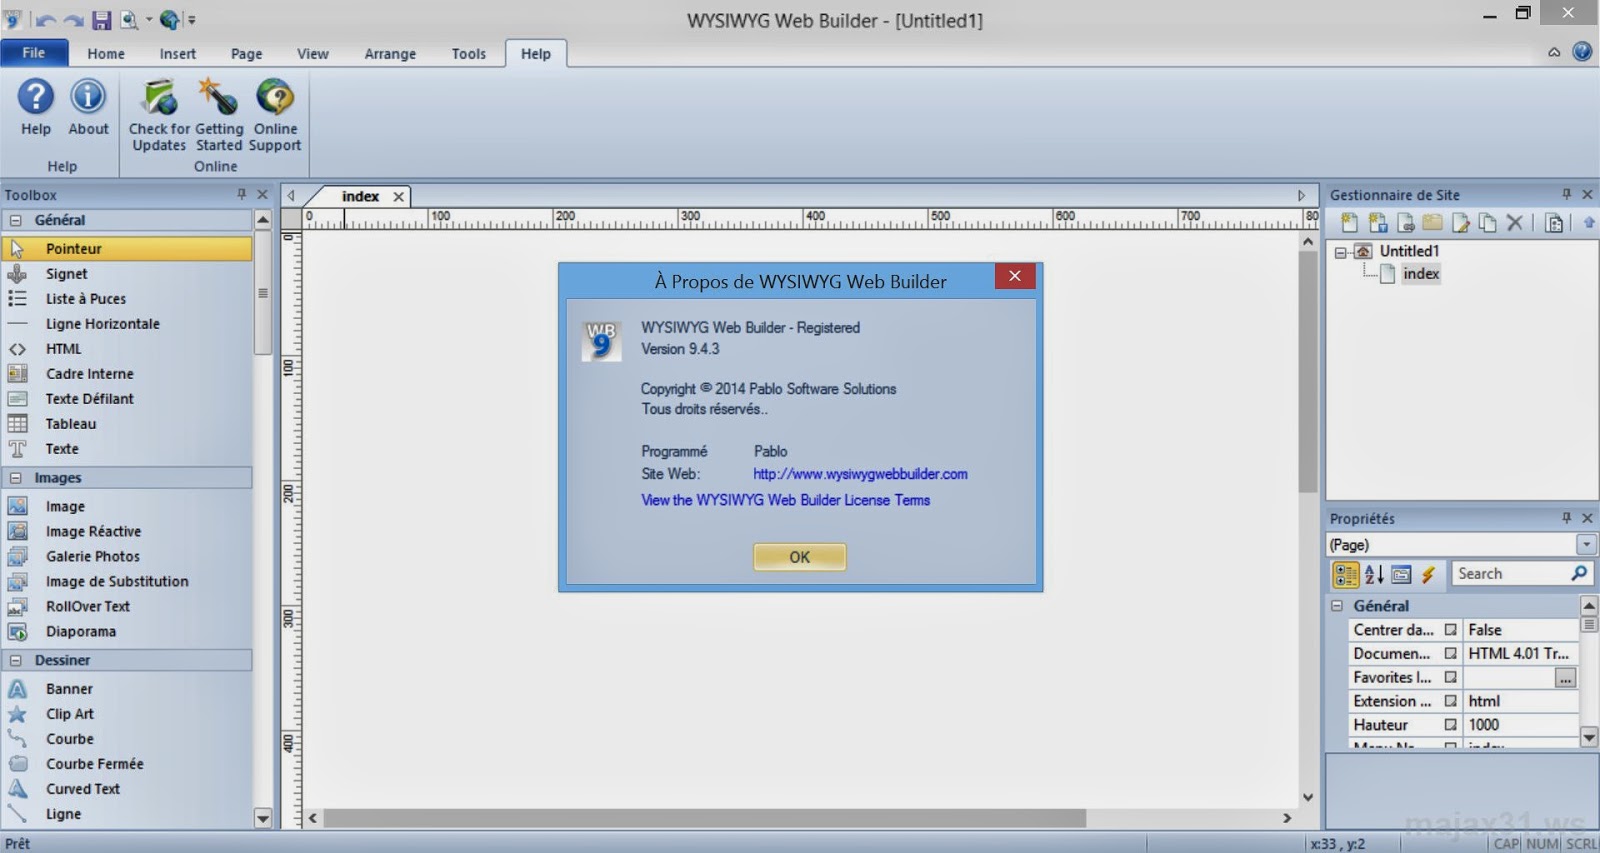
Task: Click the page Preview icon in title bar
Action: (x=129, y=20)
